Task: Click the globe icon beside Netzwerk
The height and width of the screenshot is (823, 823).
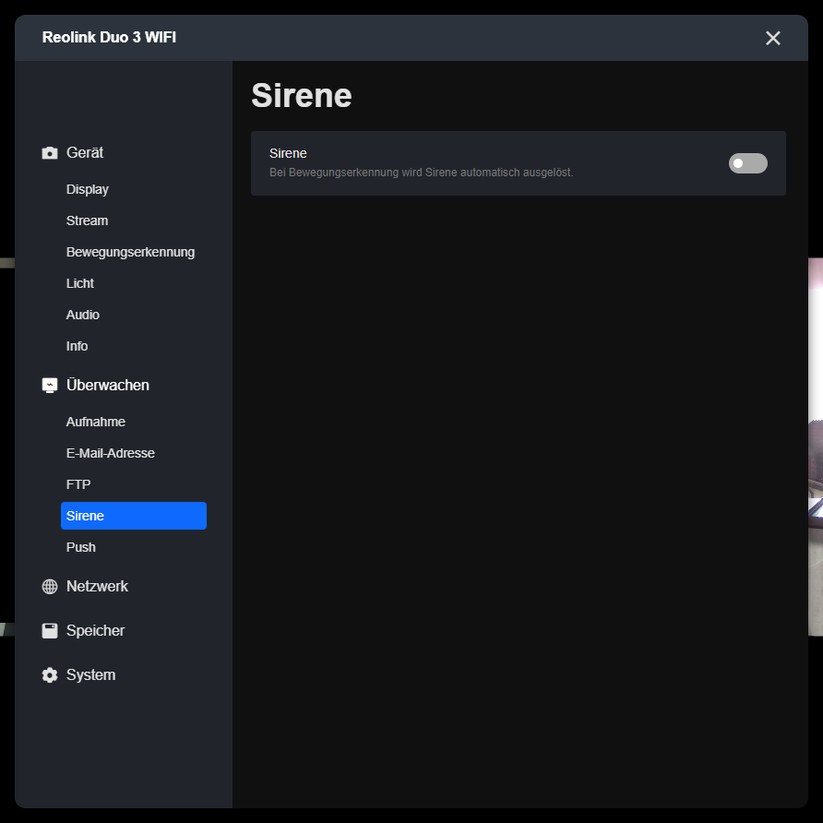Action: click(x=50, y=587)
